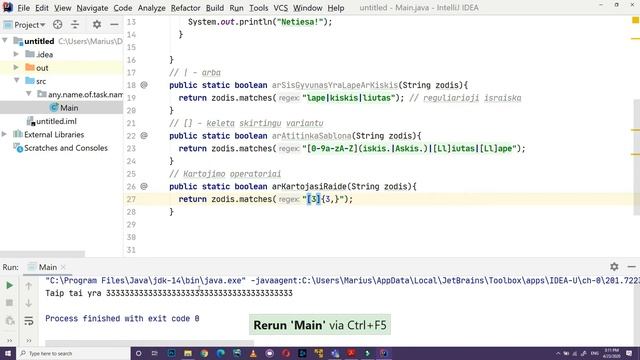Expand External Libraries node
640x360 pixels.
tap(4, 134)
